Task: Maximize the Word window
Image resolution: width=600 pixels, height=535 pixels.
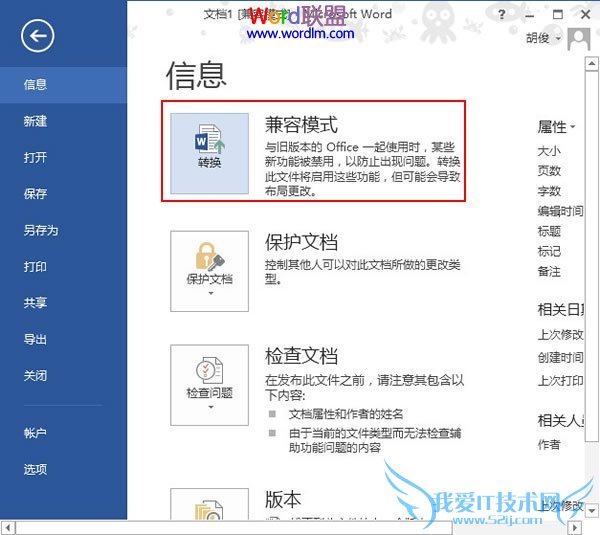Action: click(558, 15)
